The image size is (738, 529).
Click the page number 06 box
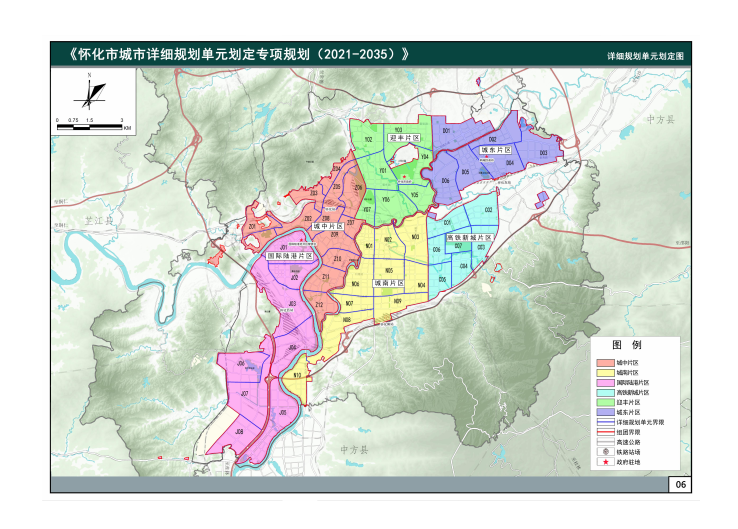(x=679, y=485)
